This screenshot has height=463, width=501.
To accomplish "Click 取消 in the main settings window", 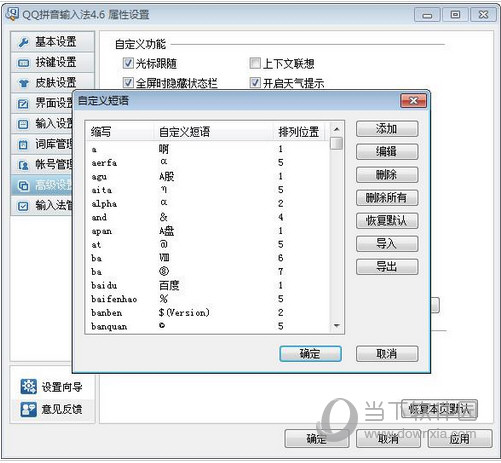I will click(x=388, y=439).
